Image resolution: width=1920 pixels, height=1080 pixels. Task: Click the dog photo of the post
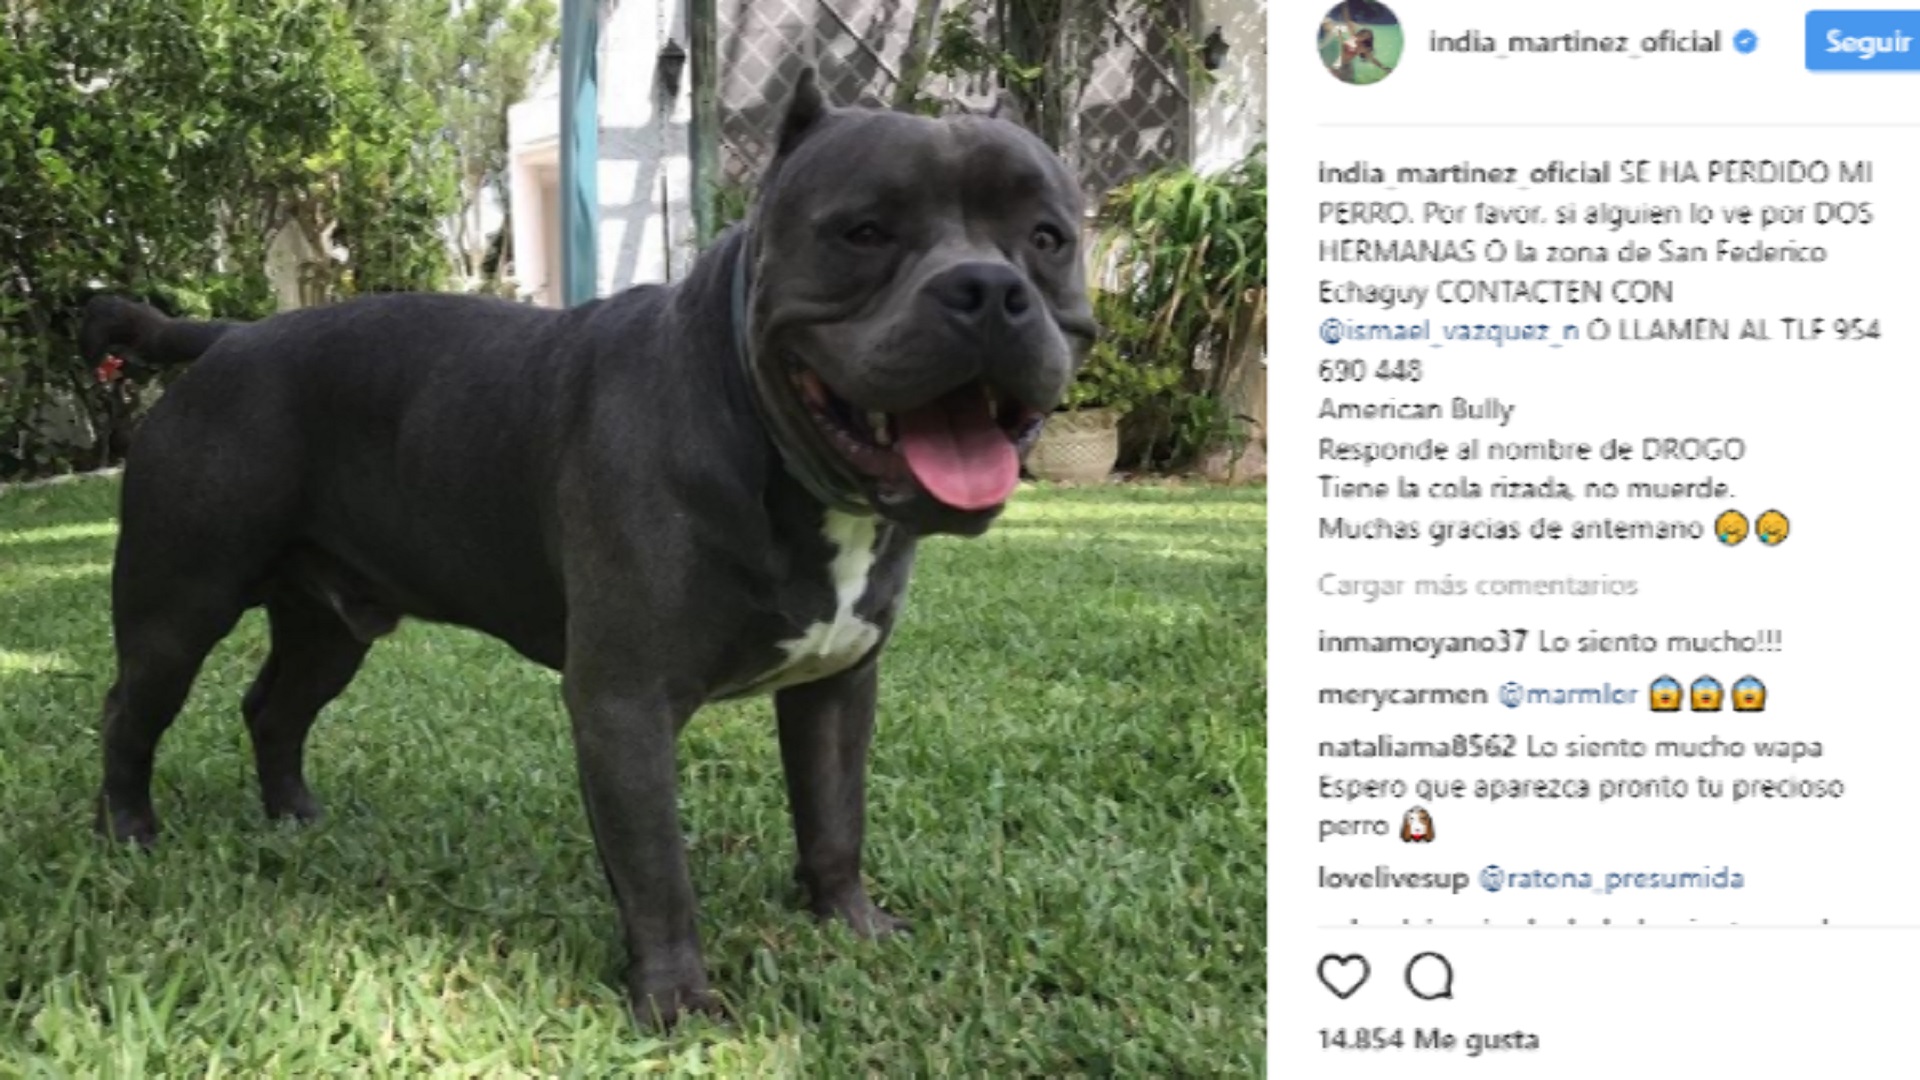pyautogui.click(x=633, y=540)
